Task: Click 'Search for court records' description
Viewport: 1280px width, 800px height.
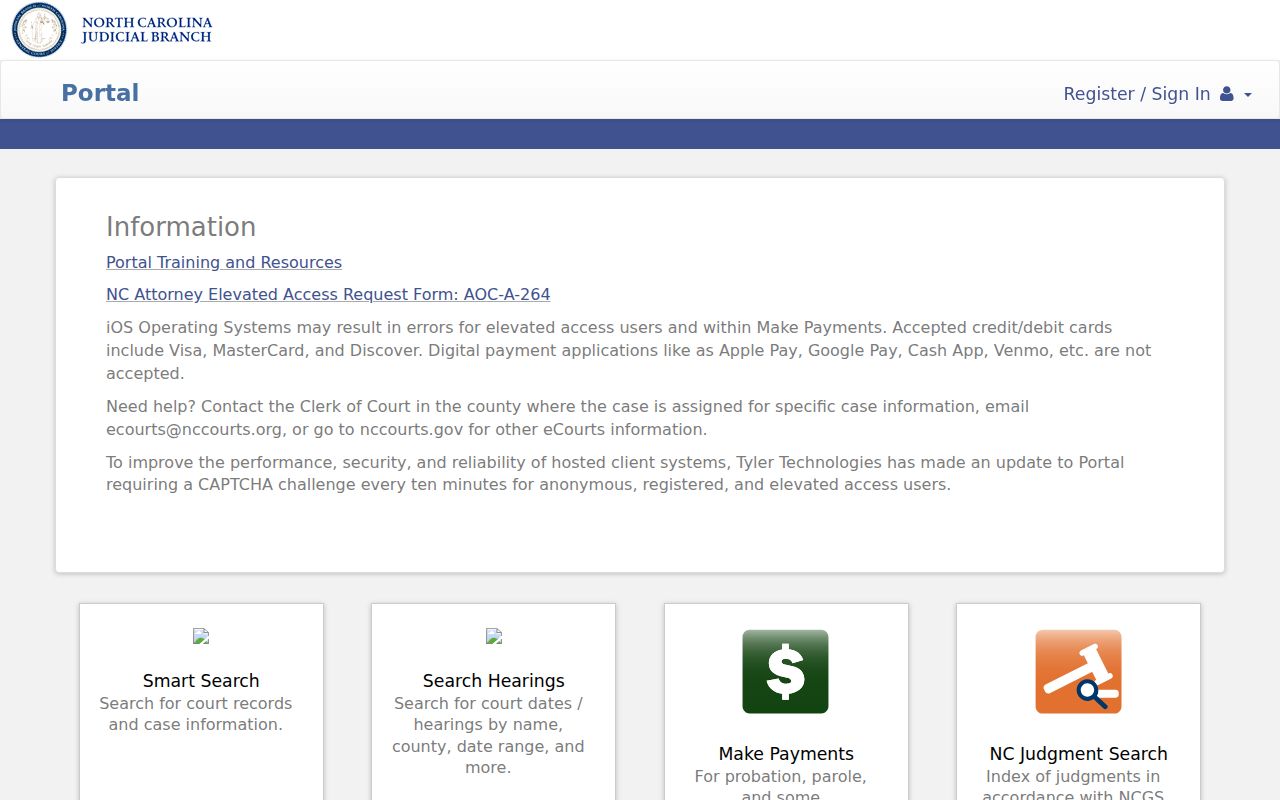Action: [196, 714]
